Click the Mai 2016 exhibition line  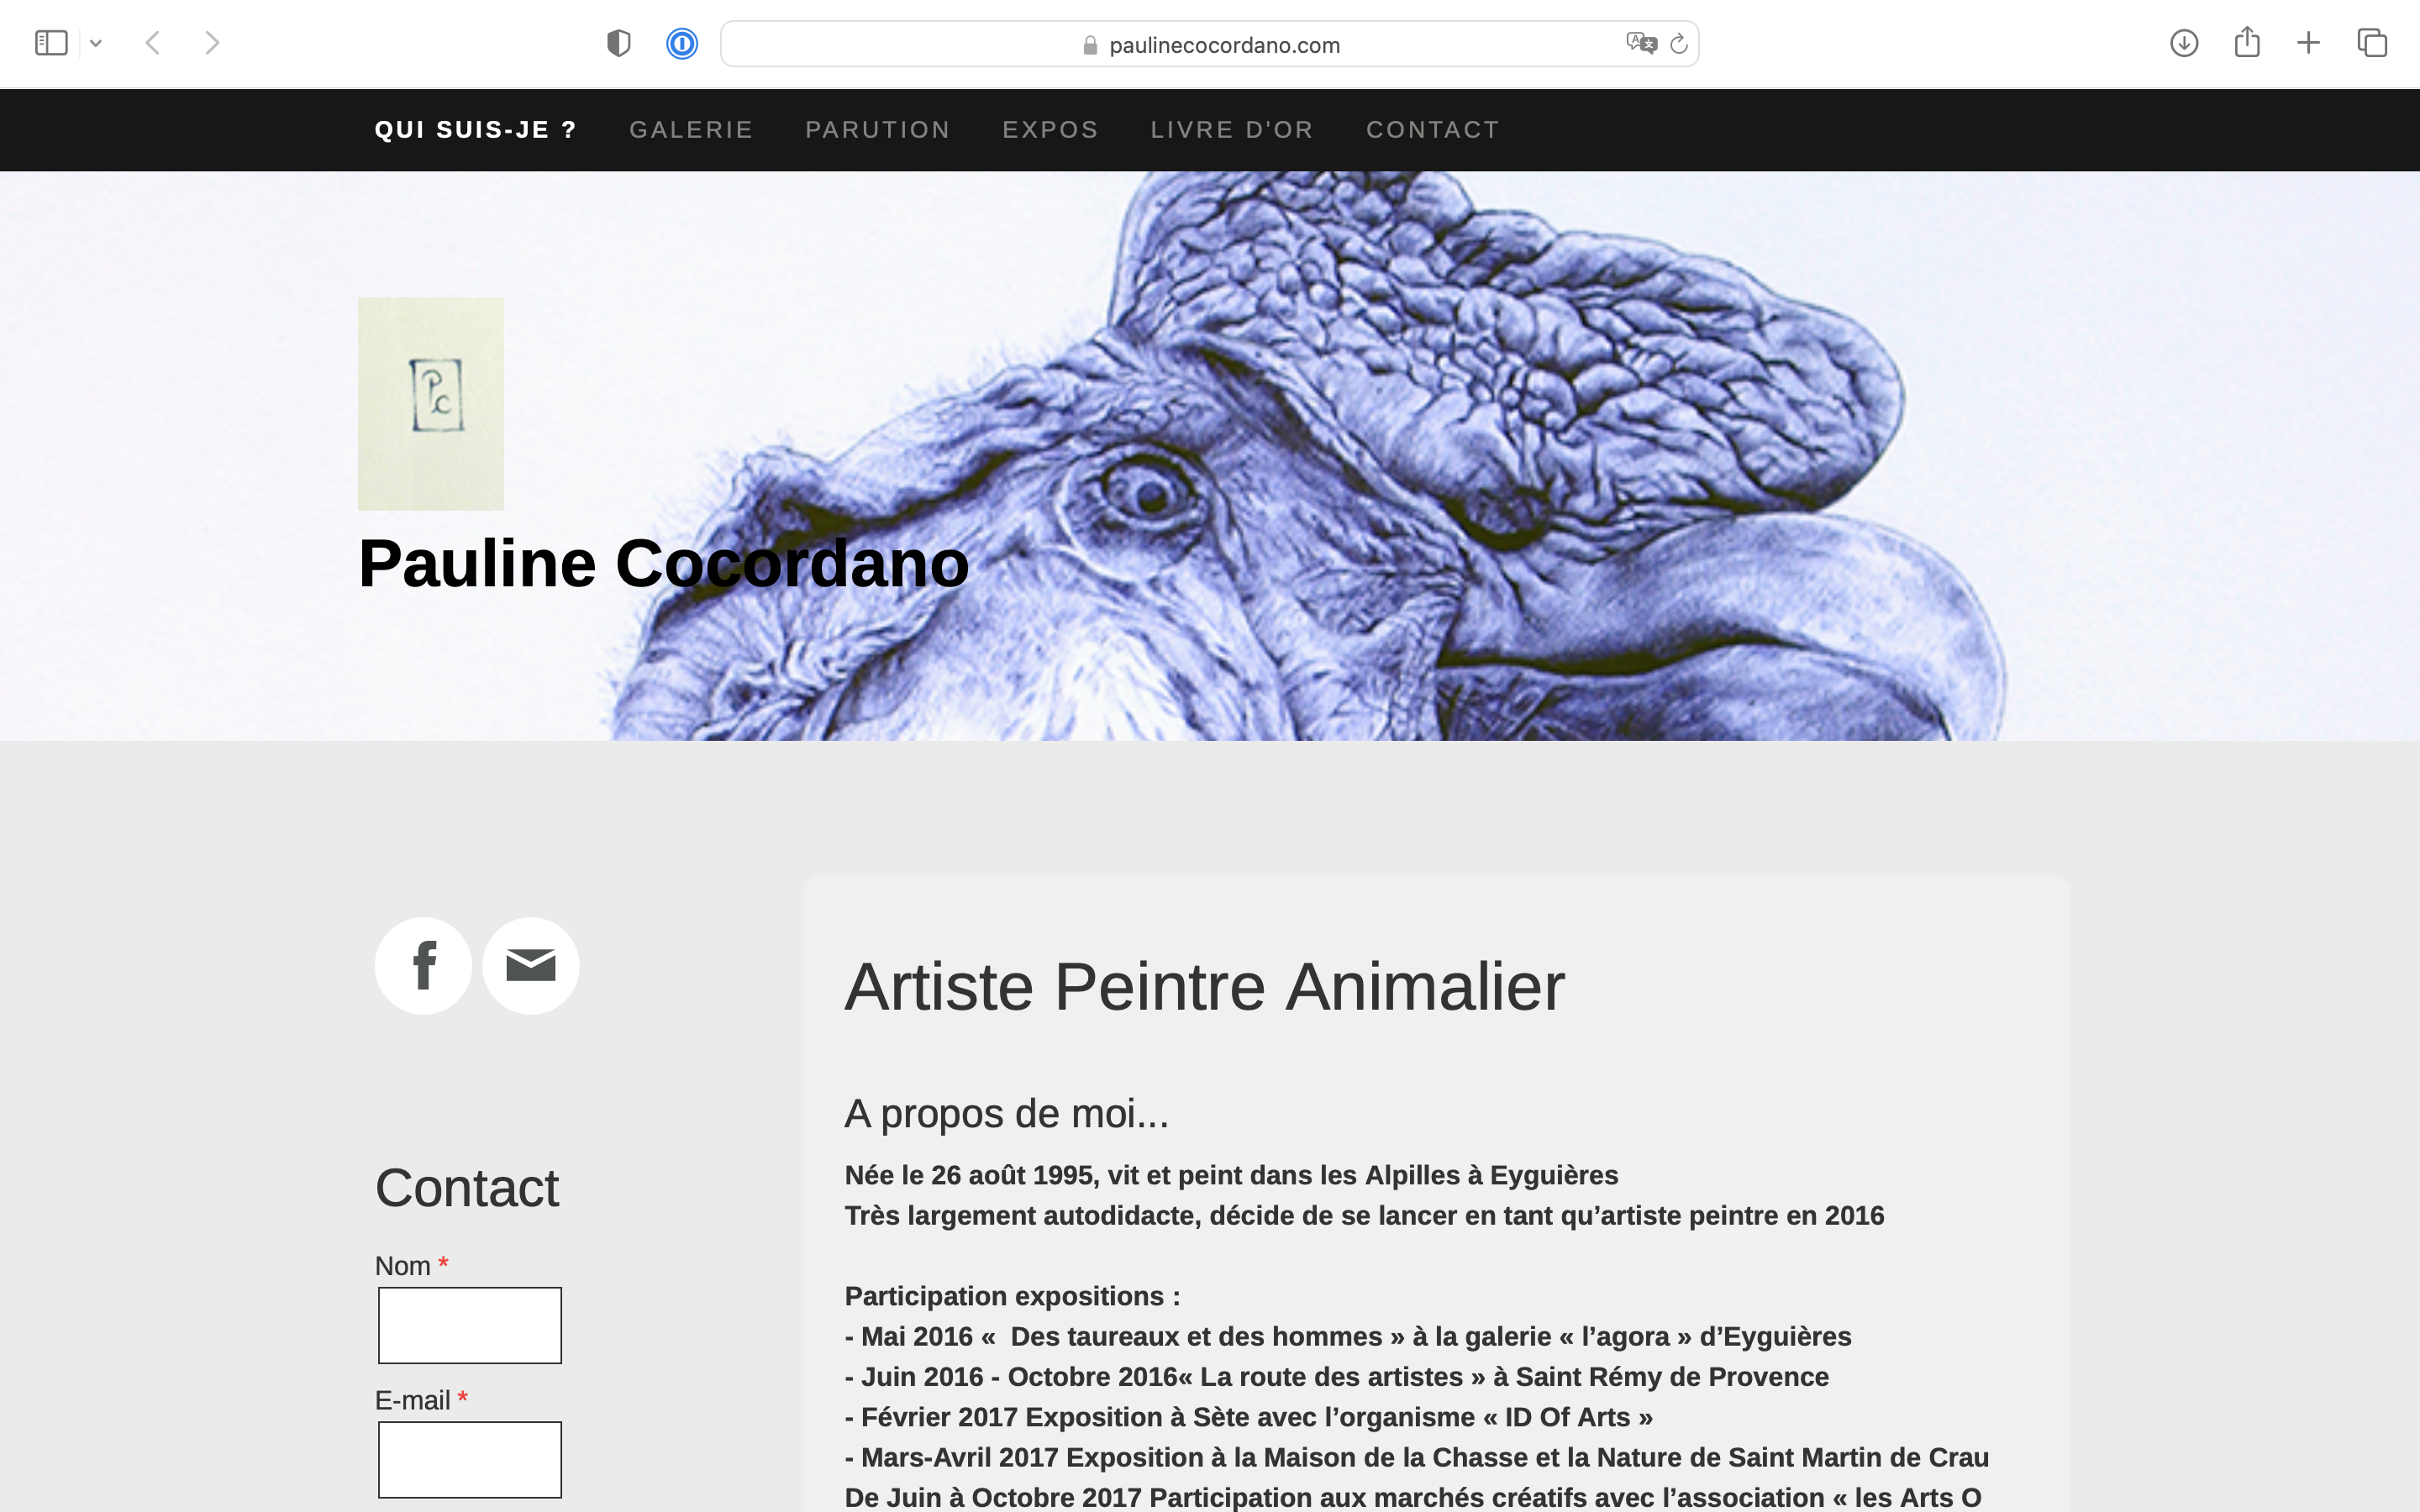tap(1348, 1336)
